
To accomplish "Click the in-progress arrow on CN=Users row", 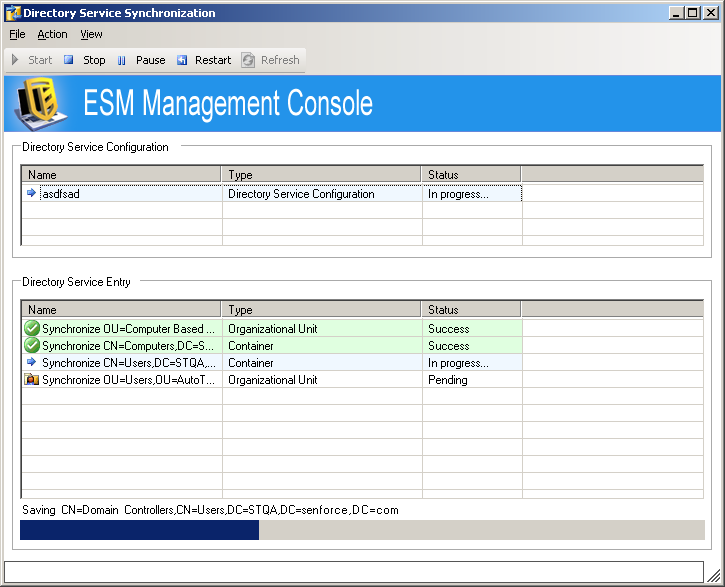I will pos(31,362).
